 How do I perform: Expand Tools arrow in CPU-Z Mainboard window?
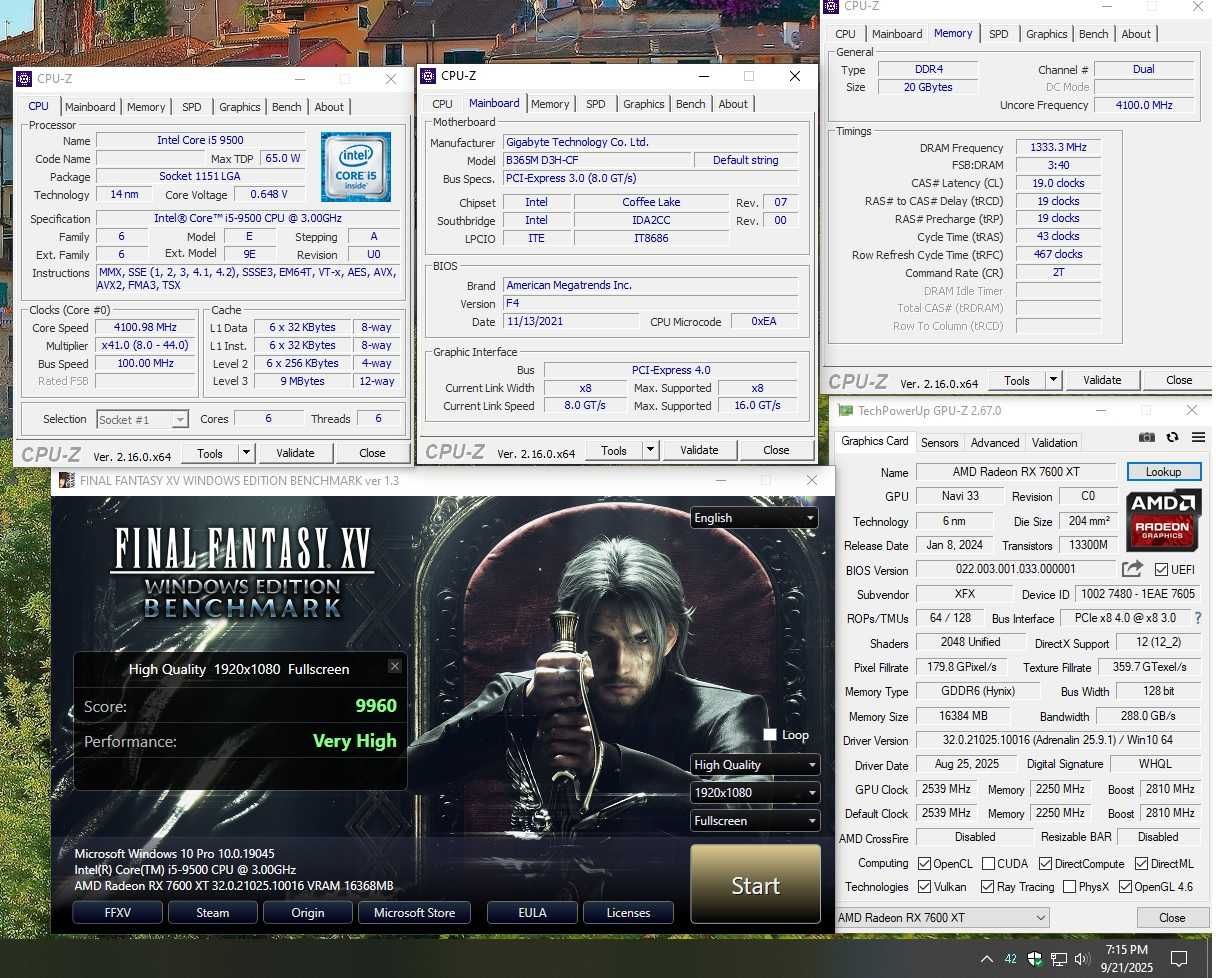(x=650, y=450)
